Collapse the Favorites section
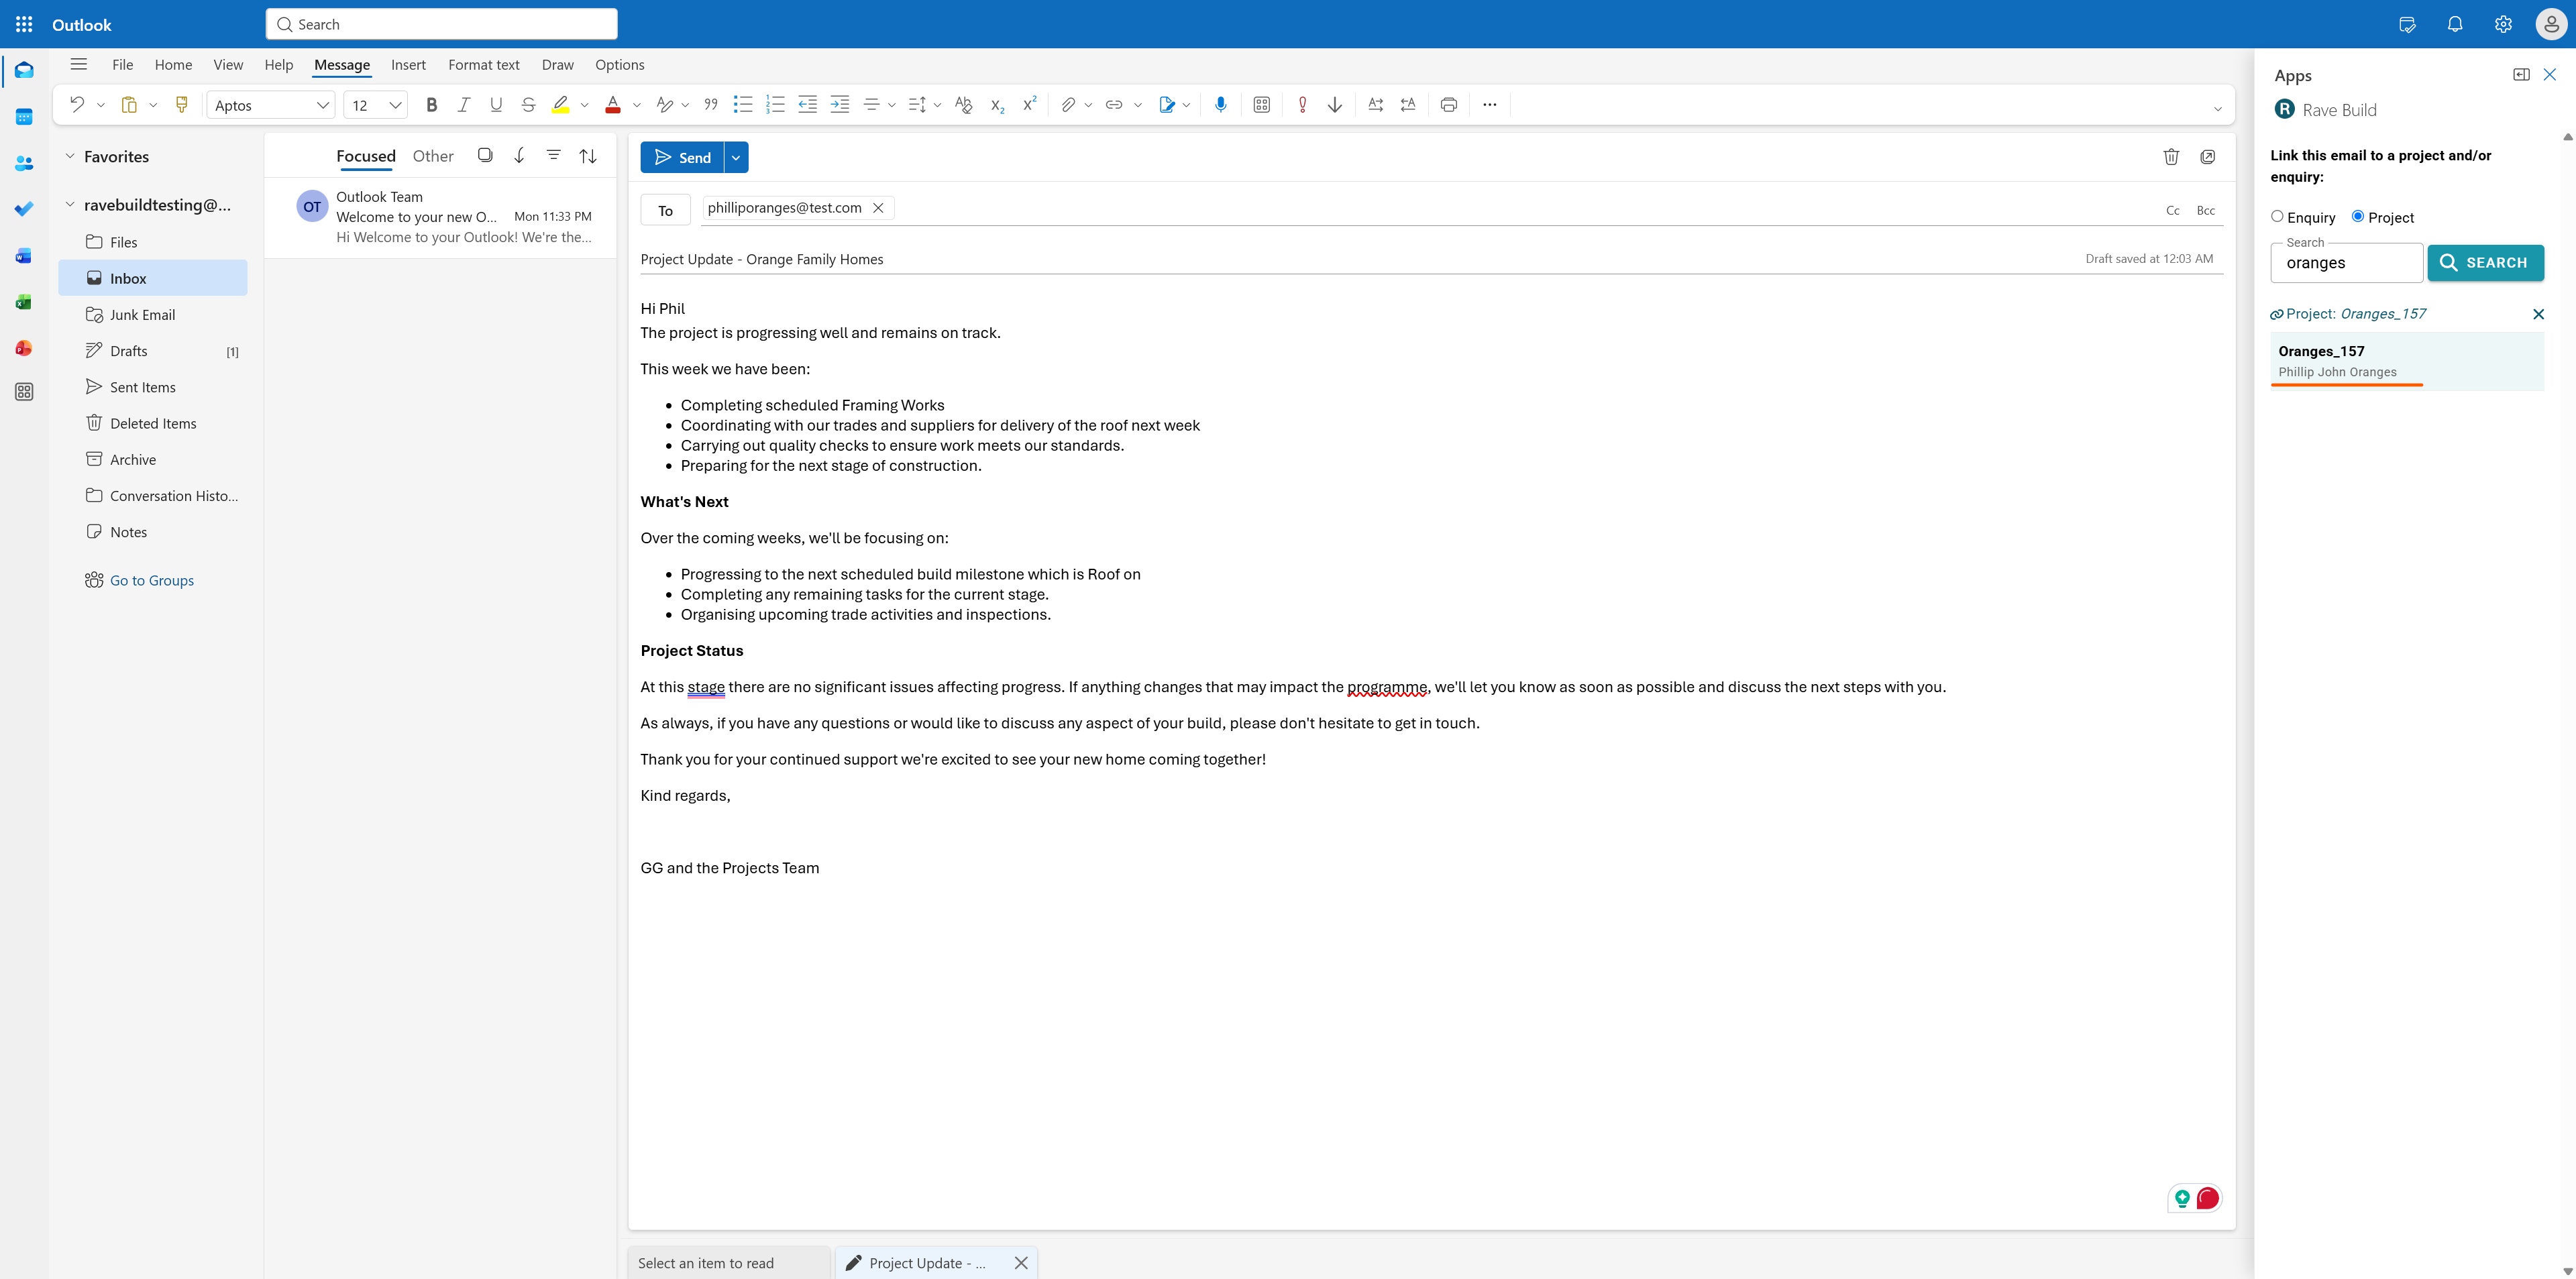The height and width of the screenshot is (1279, 2576). pos(70,156)
